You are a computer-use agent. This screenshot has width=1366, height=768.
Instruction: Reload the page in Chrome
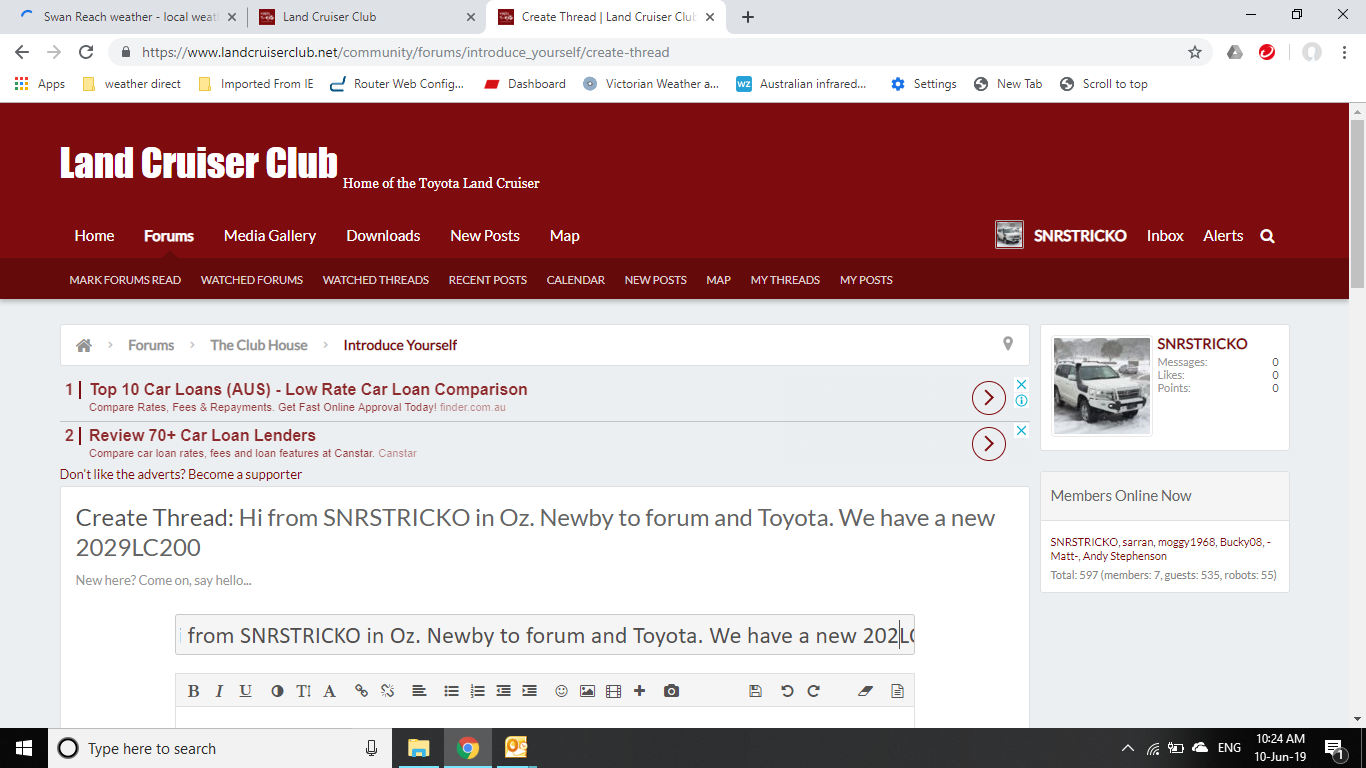pyautogui.click(x=86, y=52)
